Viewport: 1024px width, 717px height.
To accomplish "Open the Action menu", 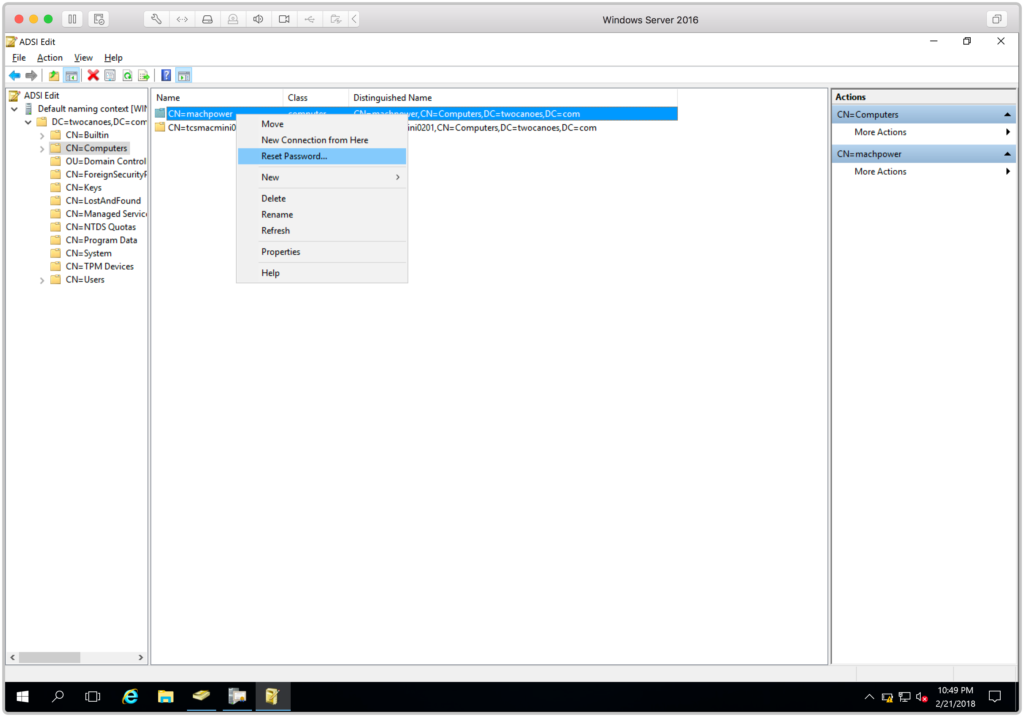I will coord(50,58).
